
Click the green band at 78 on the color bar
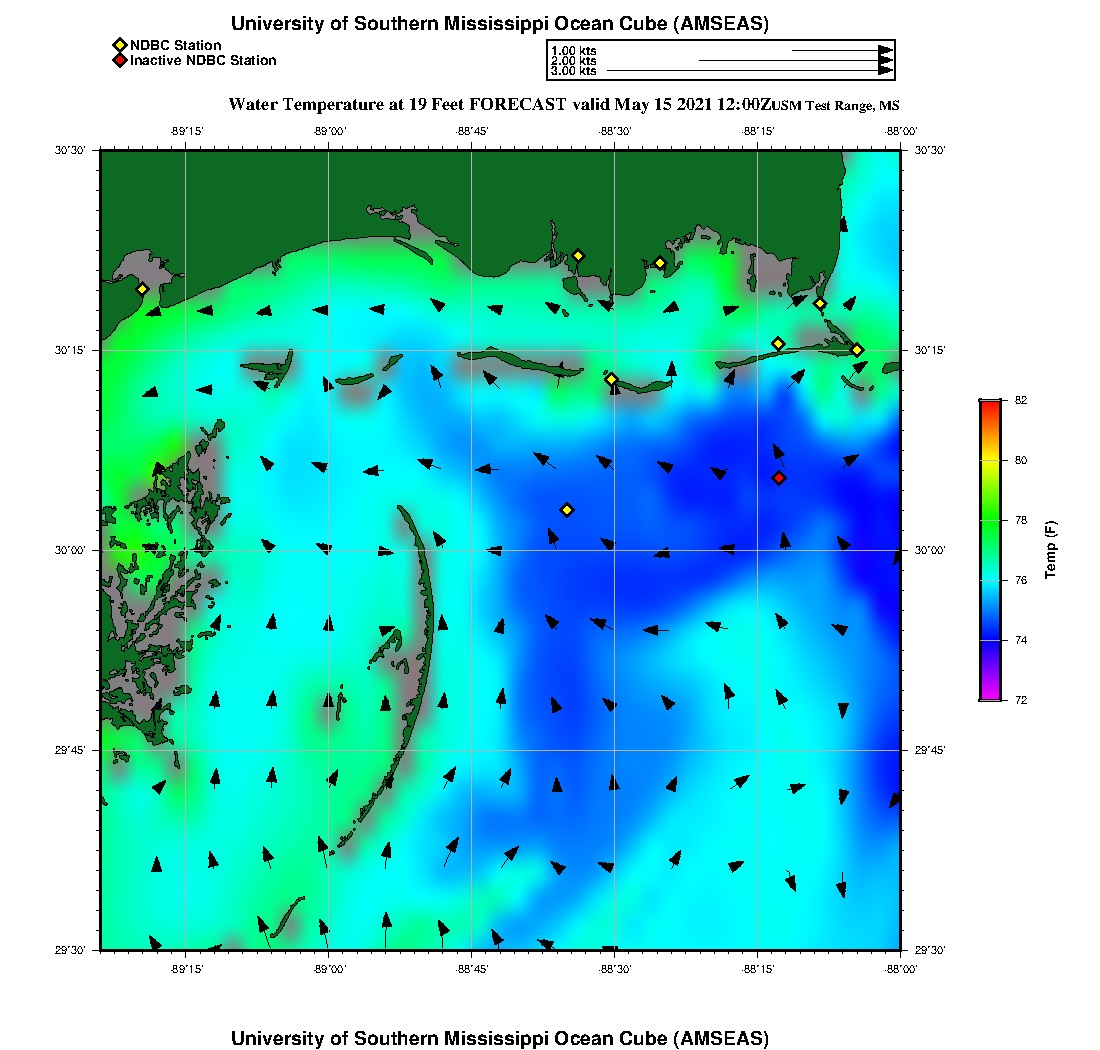991,520
